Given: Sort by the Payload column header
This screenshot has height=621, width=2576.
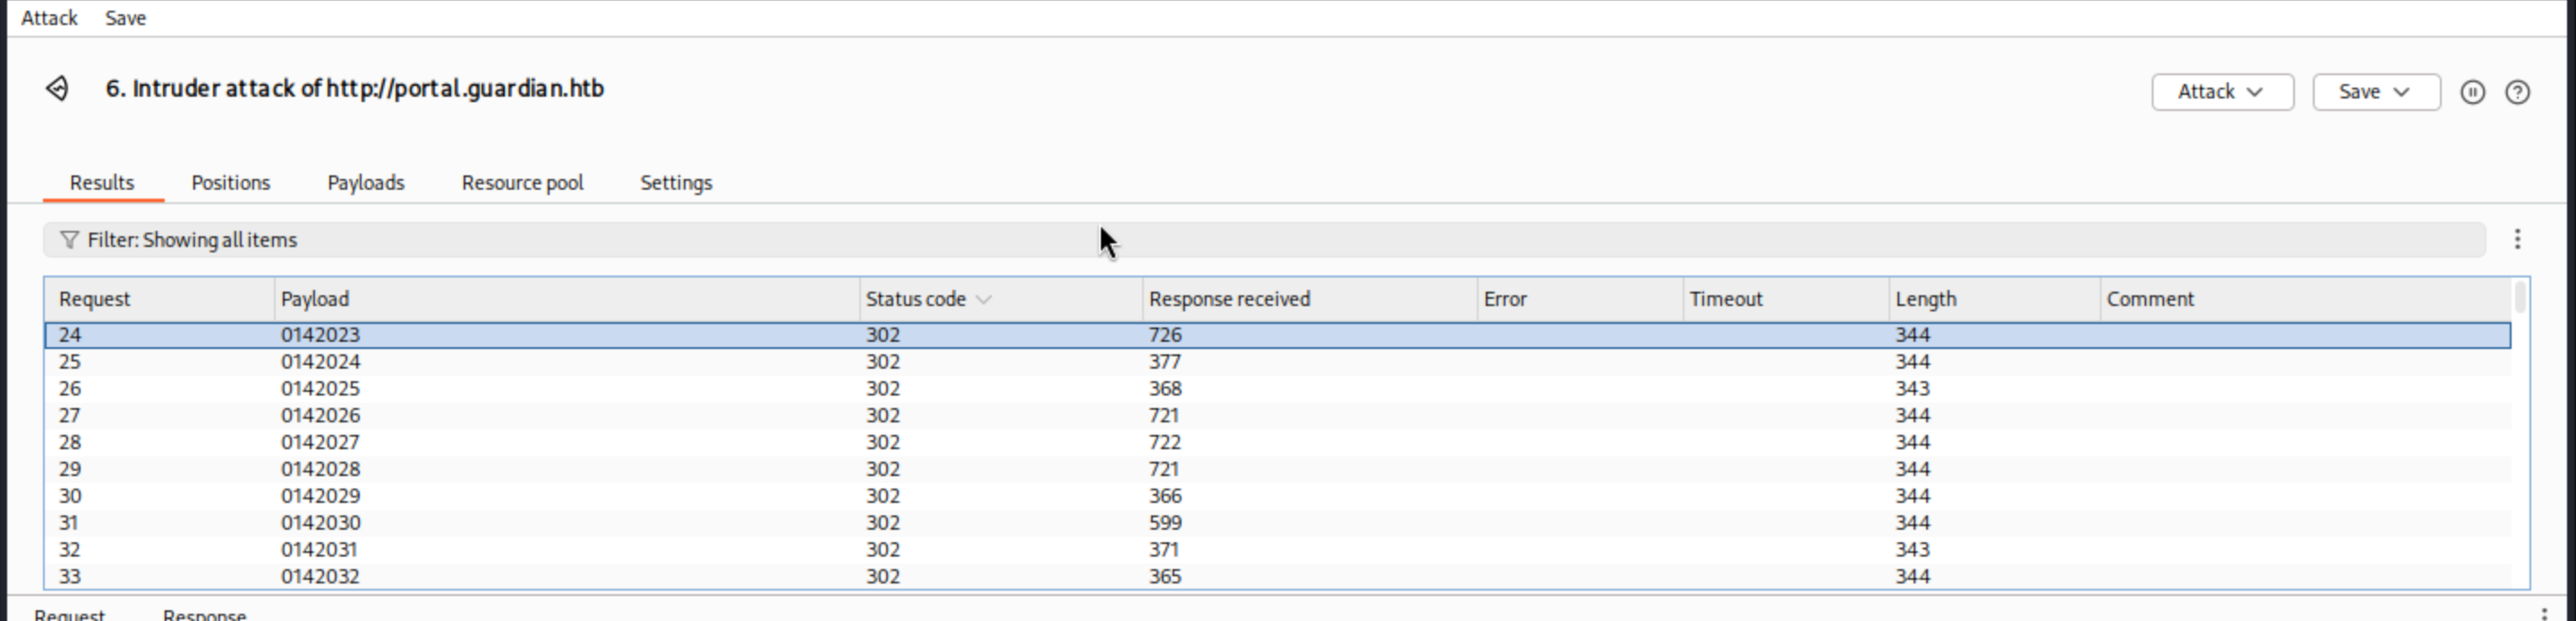Looking at the screenshot, I should [x=315, y=299].
